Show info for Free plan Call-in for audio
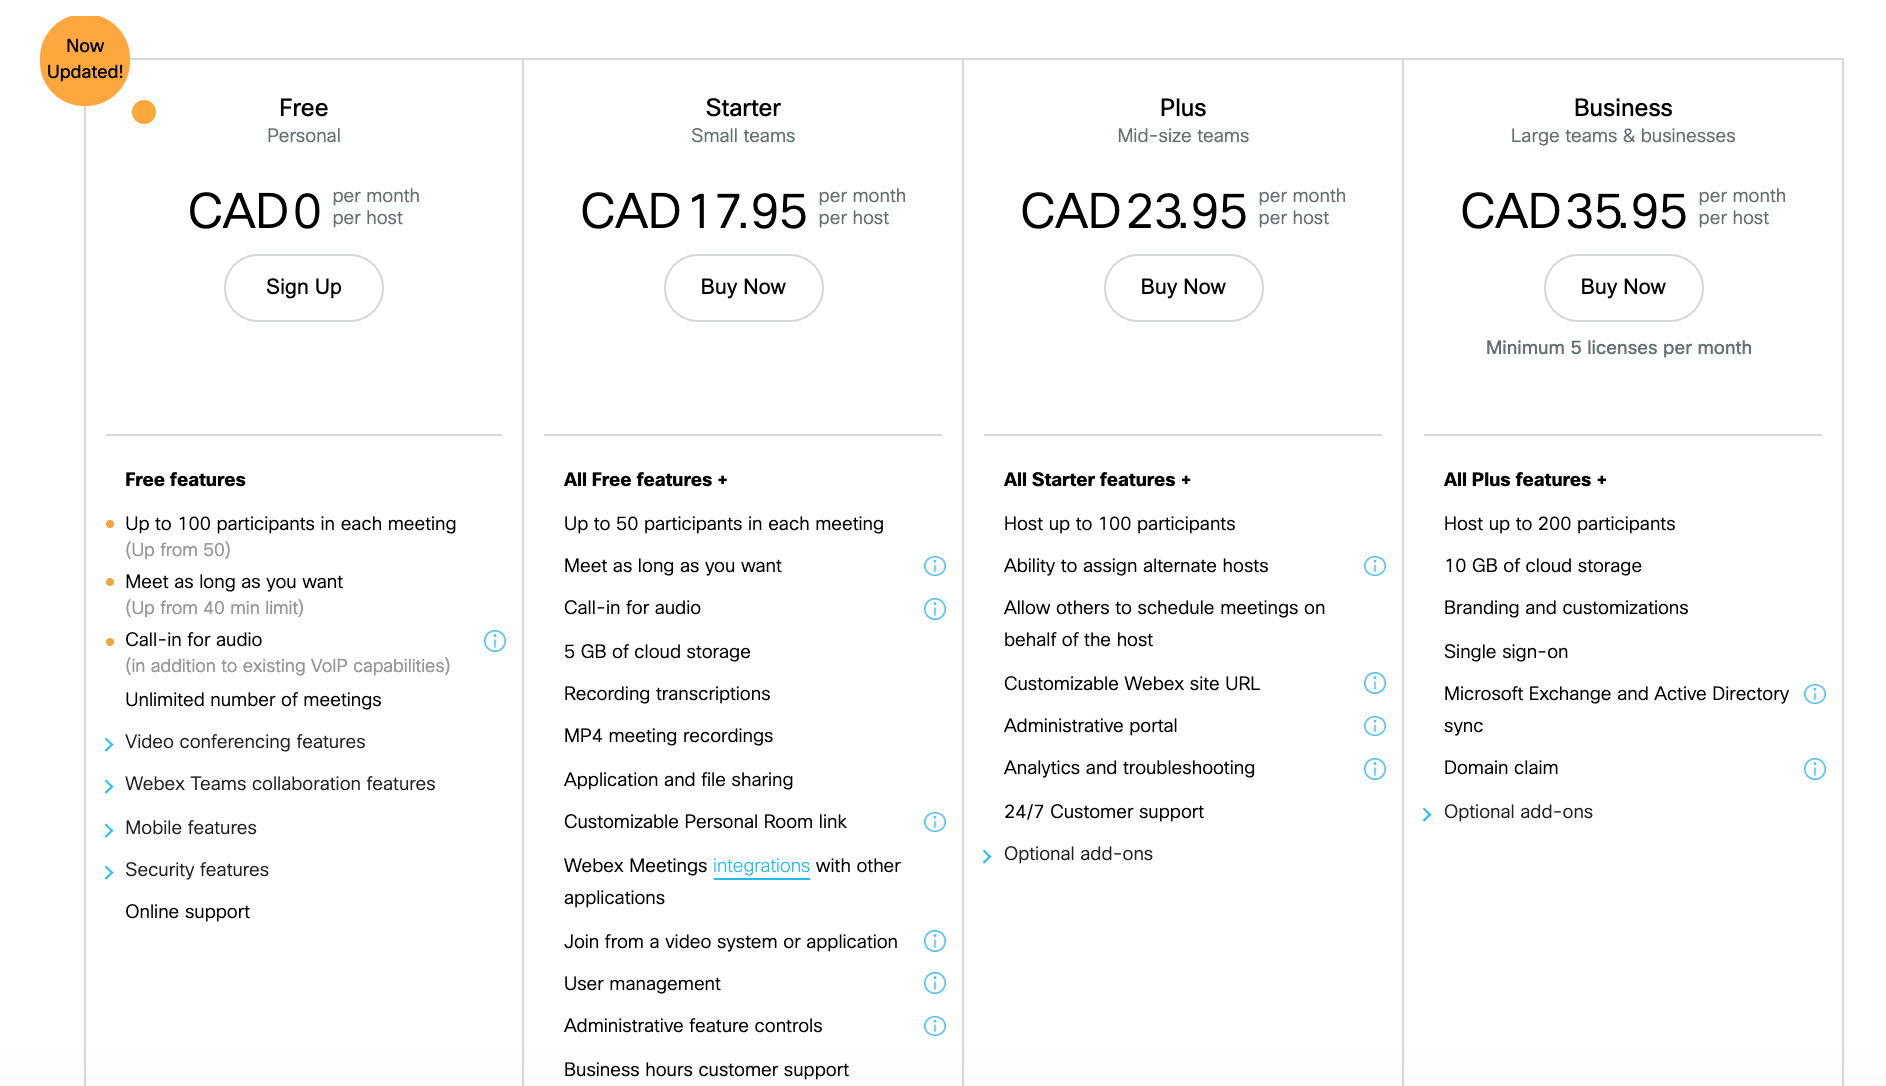This screenshot has width=1886, height=1086. pos(494,641)
